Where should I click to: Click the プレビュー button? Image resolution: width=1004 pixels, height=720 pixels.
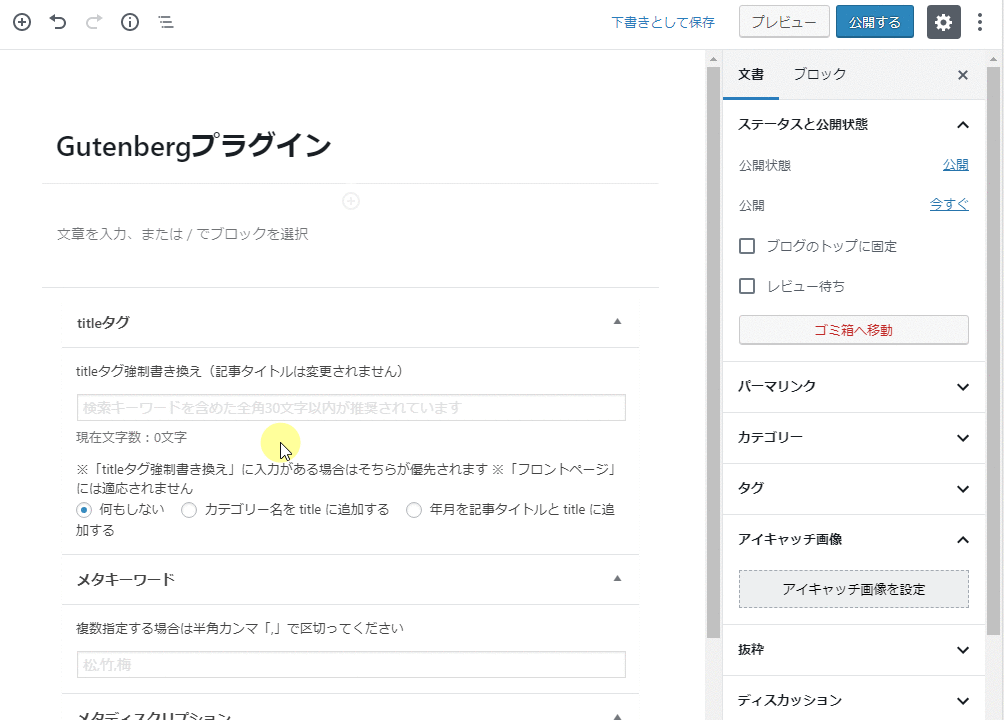tap(784, 22)
